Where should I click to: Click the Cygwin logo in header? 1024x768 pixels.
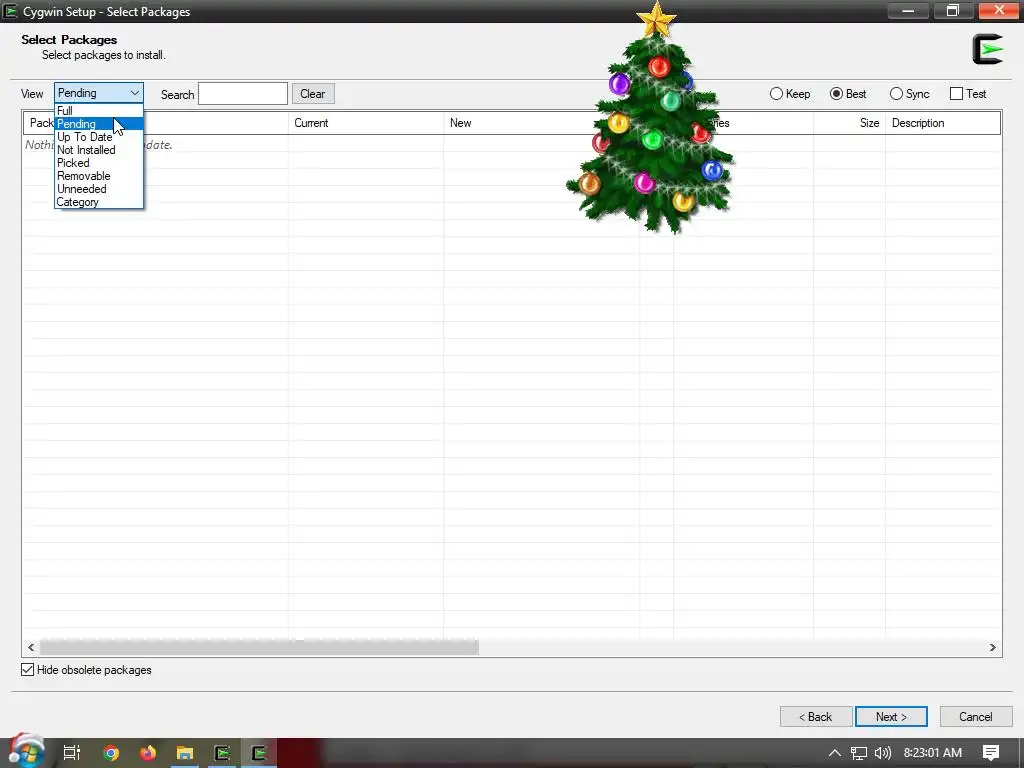(x=987, y=49)
